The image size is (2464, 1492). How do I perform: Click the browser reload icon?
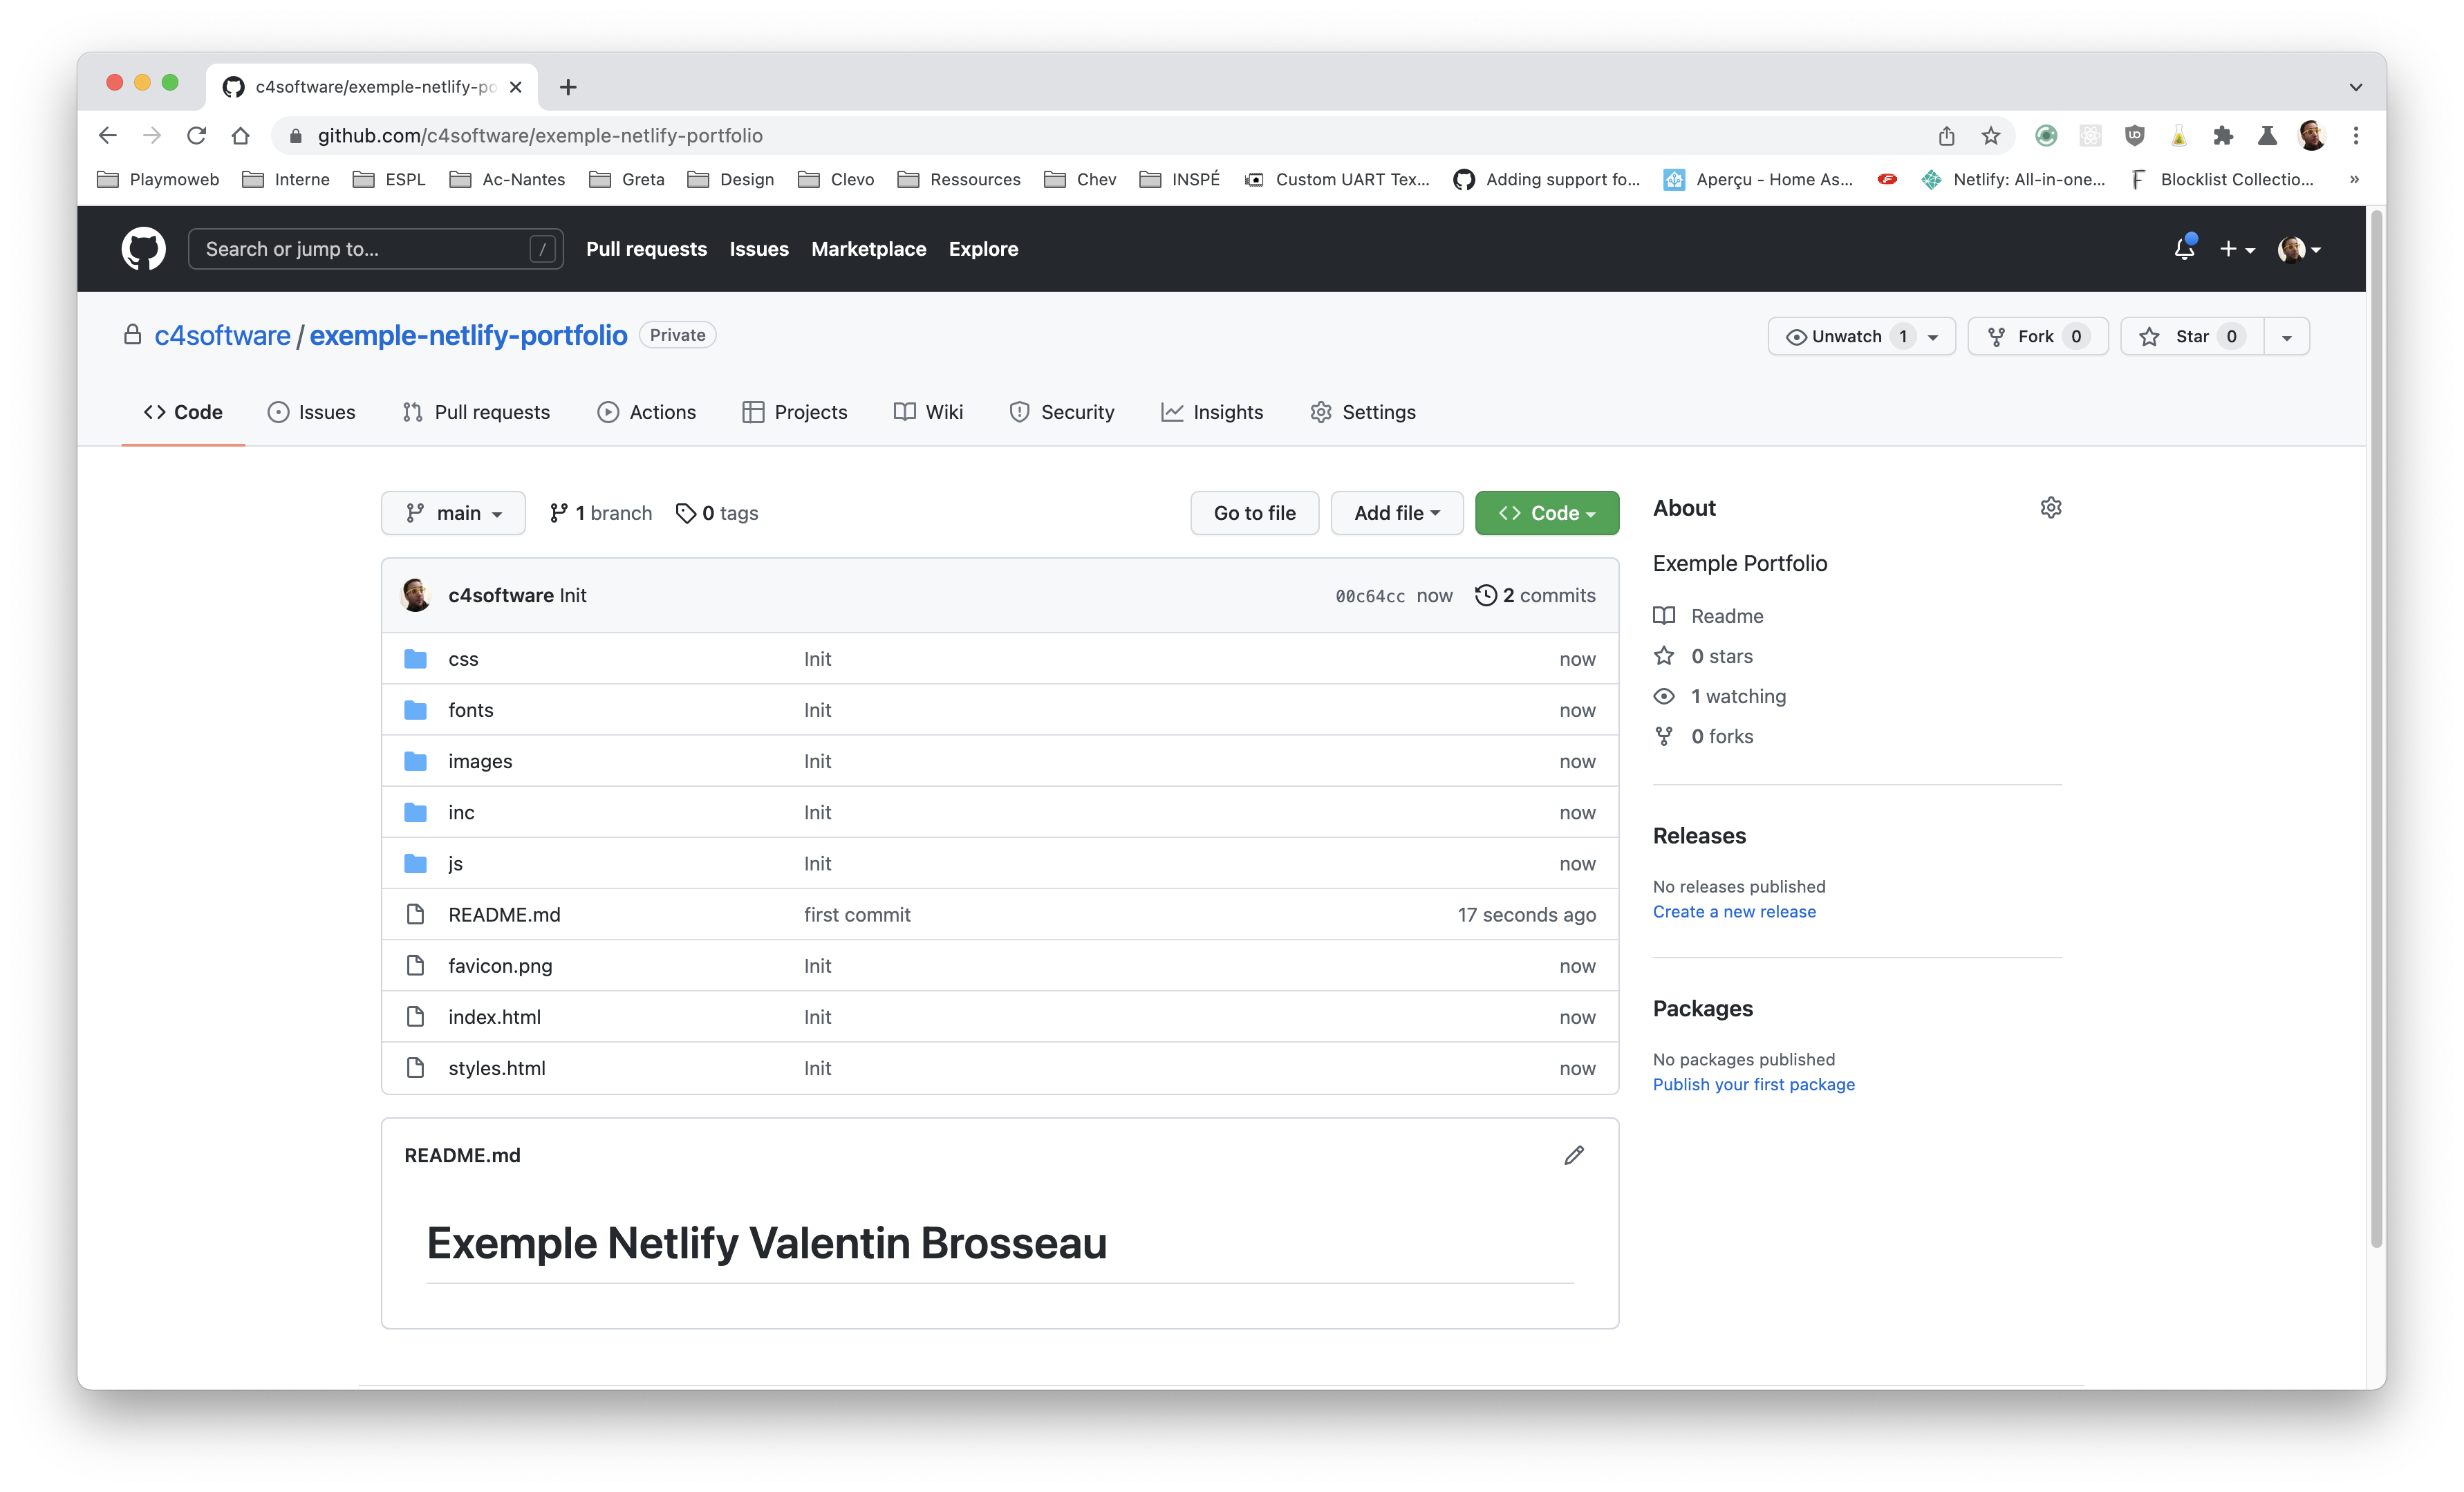[197, 136]
